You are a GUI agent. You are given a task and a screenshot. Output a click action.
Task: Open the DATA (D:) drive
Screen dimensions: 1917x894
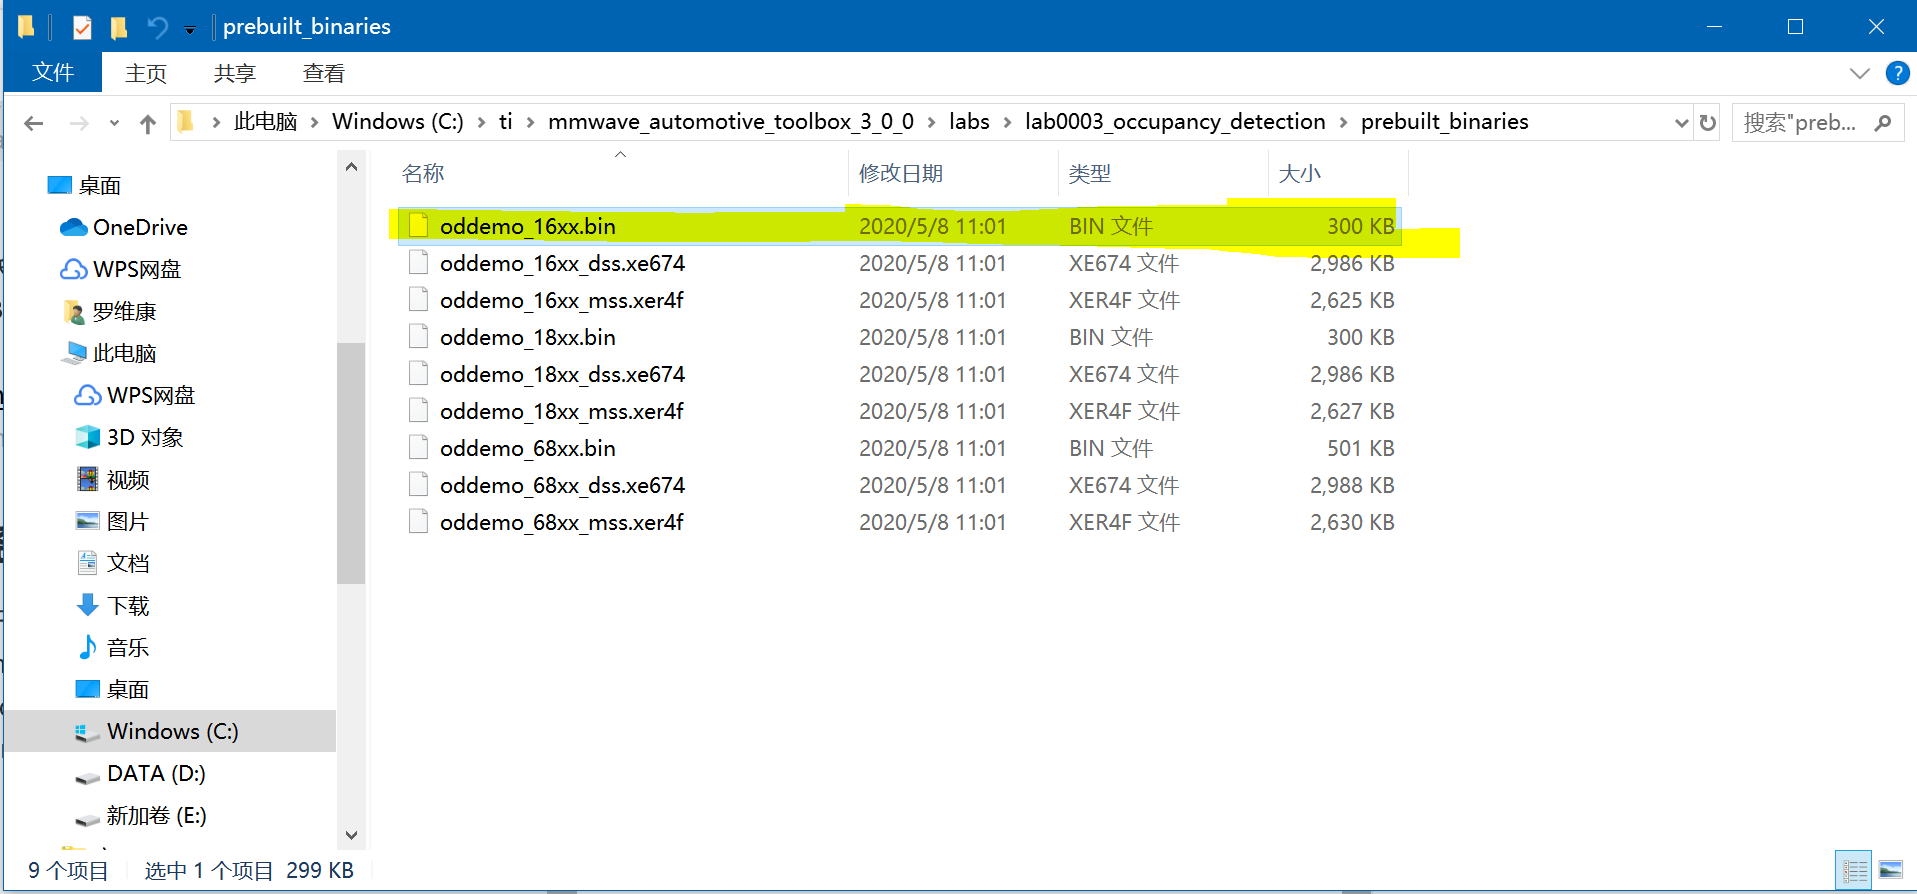(x=140, y=773)
